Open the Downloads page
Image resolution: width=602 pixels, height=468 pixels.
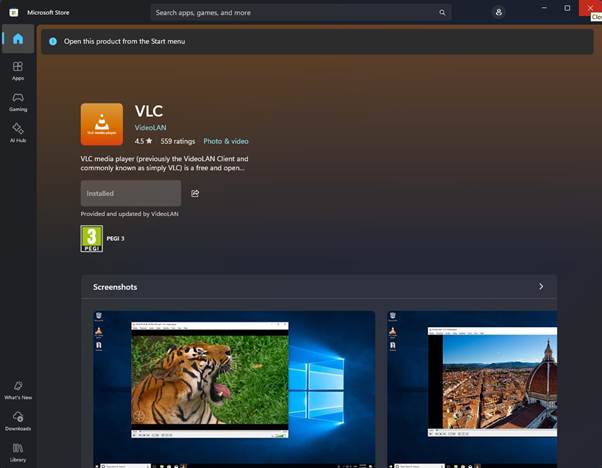[18, 421]
